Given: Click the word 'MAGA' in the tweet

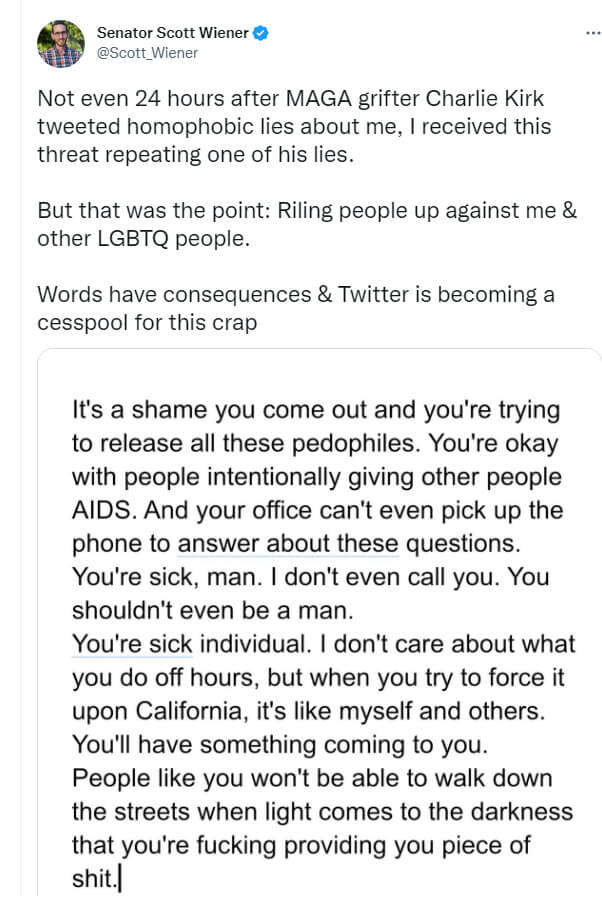Looking at the screenshot, I should point(319,98).
